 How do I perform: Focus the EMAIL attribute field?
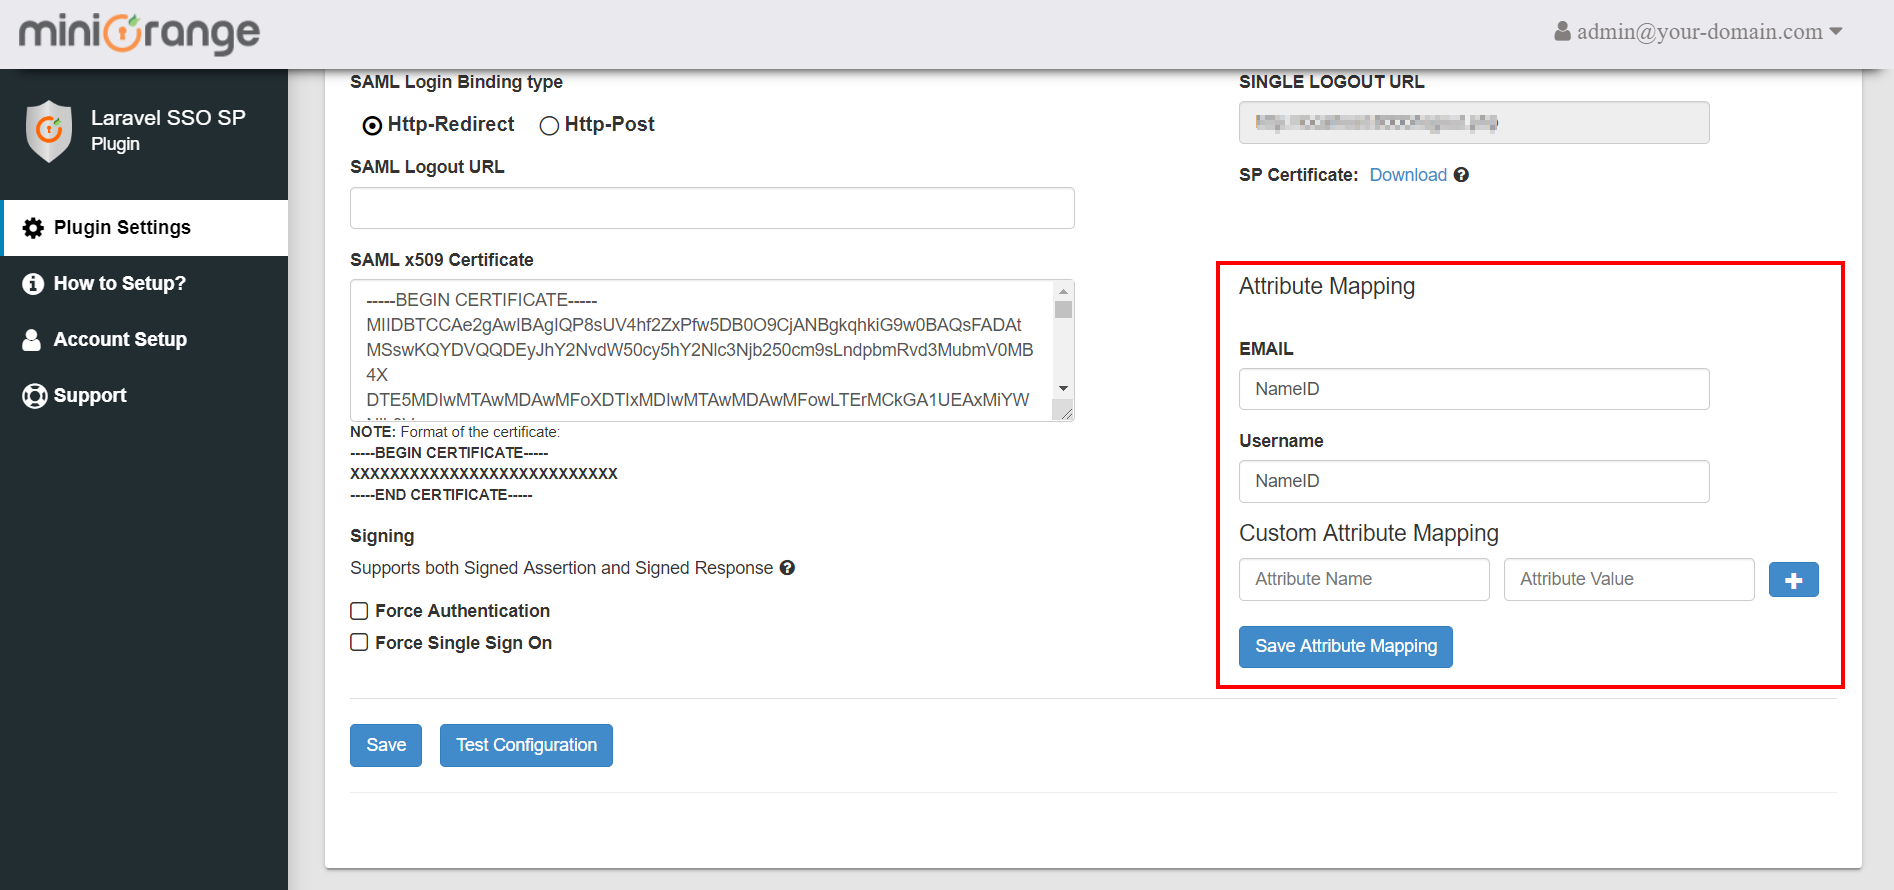(x=1474, y=389)
